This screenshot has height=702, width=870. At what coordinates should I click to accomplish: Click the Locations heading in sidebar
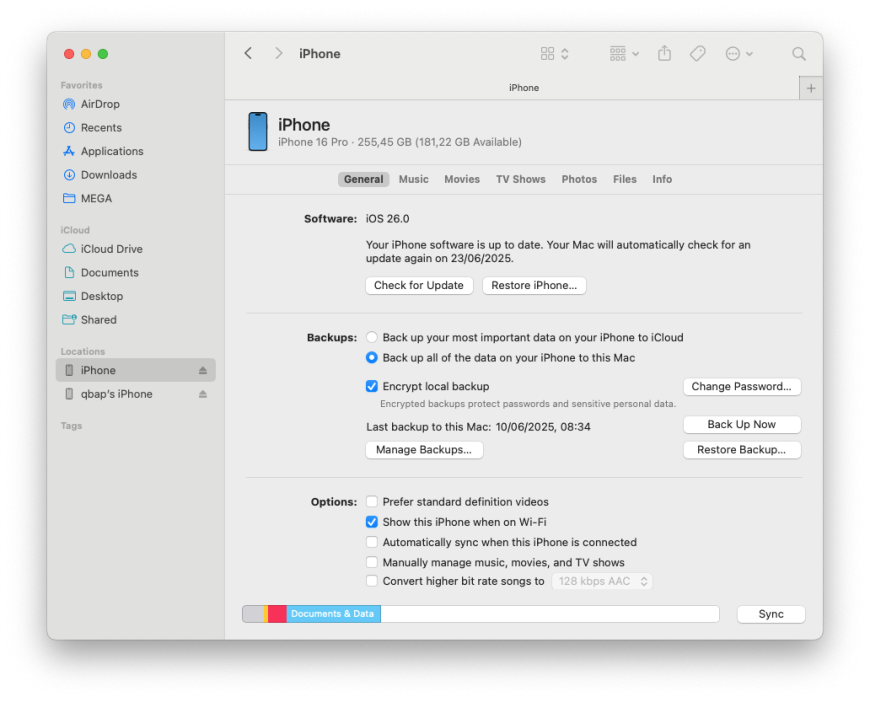pyautogui.click(x=83, y=351)
